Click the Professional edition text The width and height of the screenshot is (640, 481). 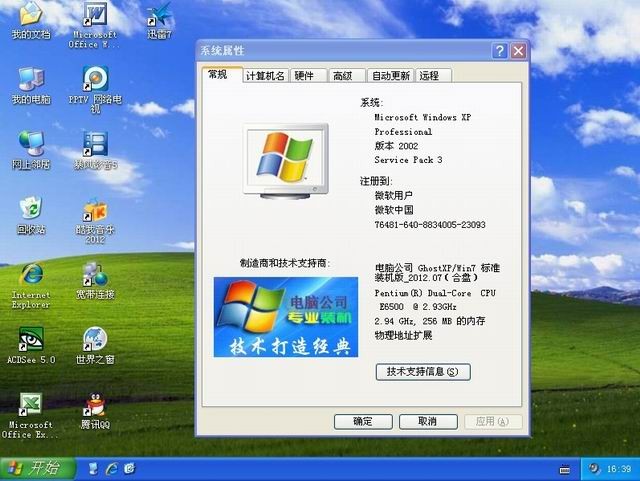pyautogui.click(x=403, y=132)
